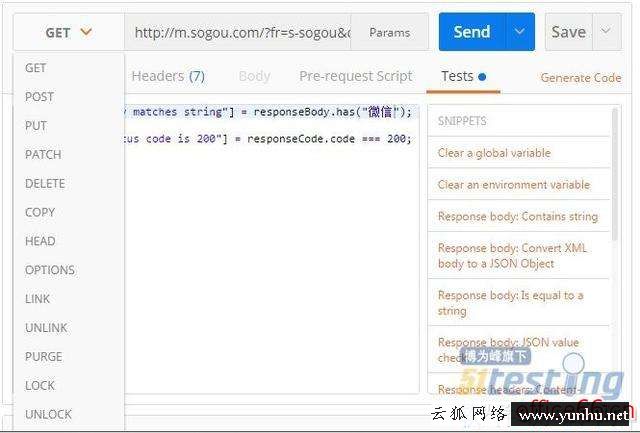This screenshot has width=640, height=433.
Task: Click the request URL input field
Action: [238, 32]
